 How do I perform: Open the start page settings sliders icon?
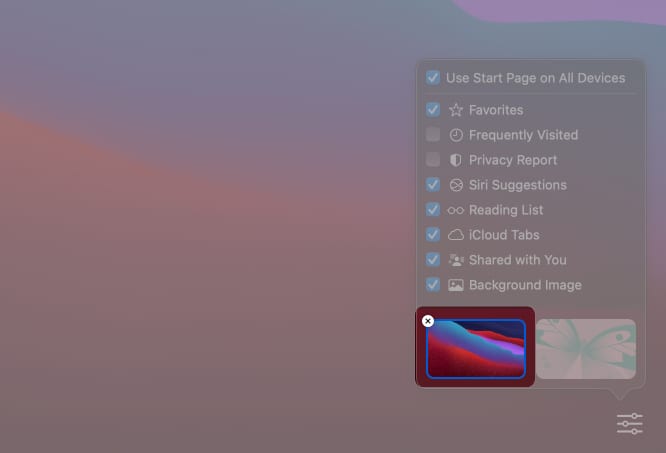(x=630, y=424)
